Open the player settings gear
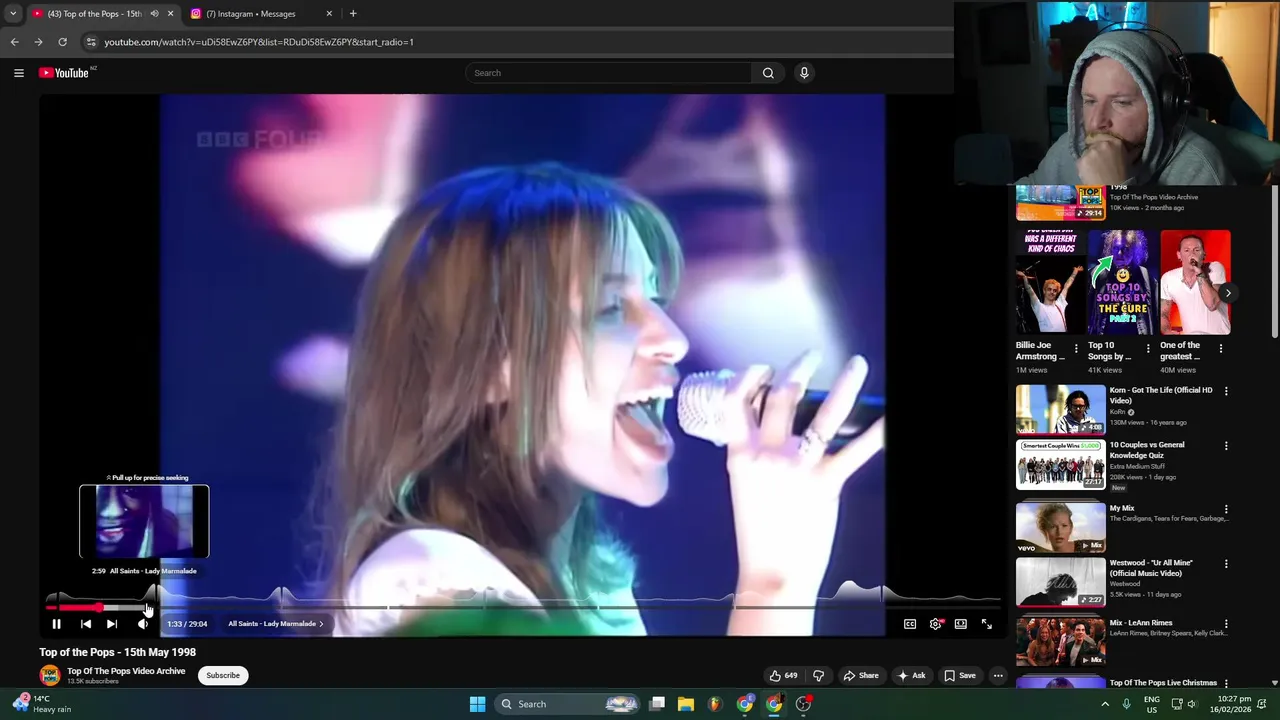 point(936,624)
